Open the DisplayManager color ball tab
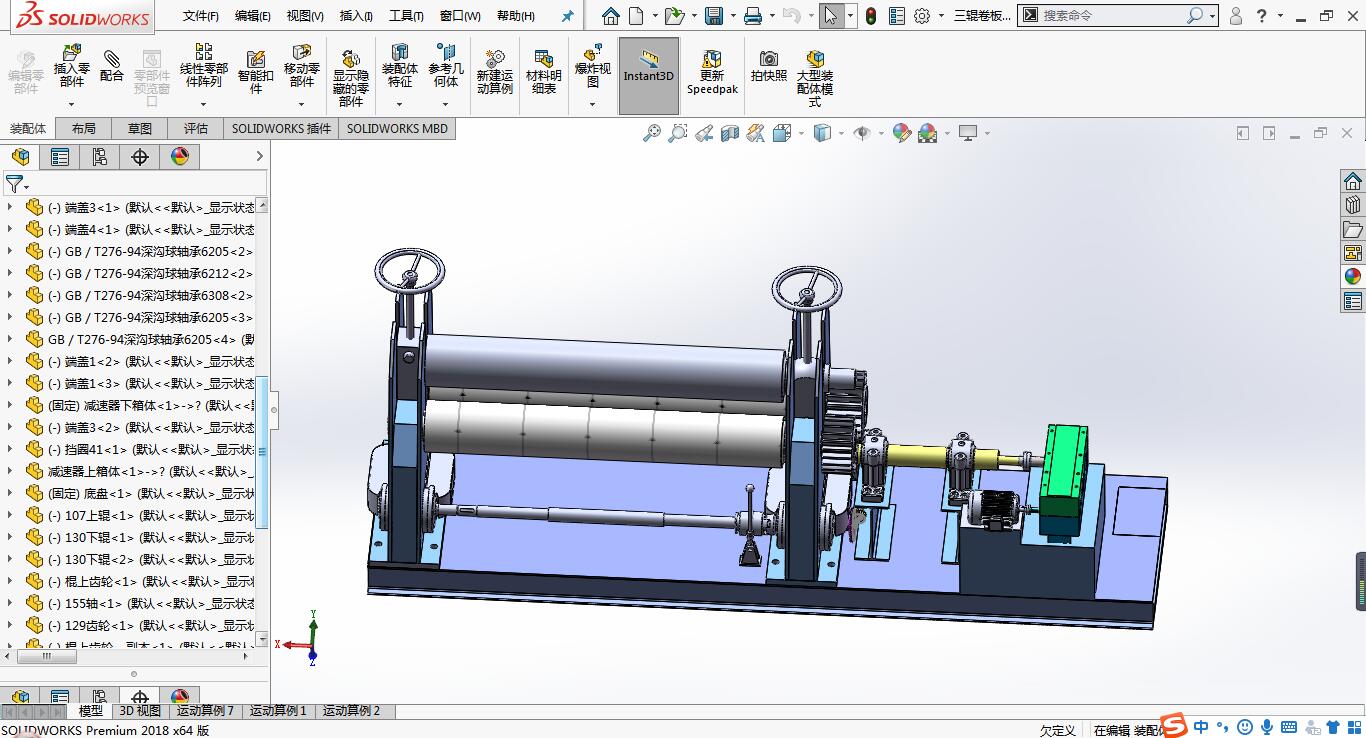The image size is (1366, 738). [179, 157]
